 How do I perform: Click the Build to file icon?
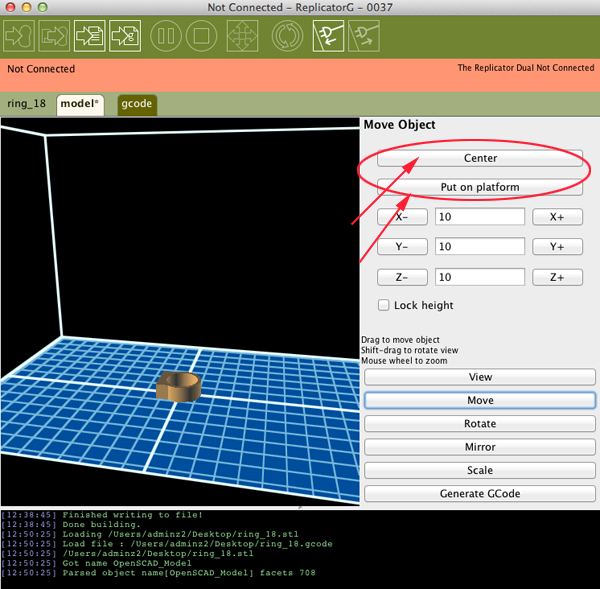point(90,36)
